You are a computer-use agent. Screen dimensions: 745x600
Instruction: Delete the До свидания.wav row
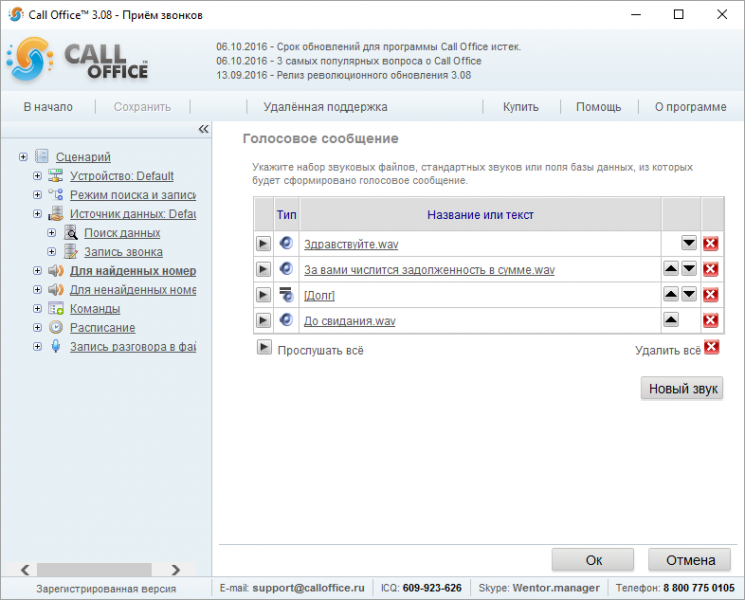[x=710, y=320]
